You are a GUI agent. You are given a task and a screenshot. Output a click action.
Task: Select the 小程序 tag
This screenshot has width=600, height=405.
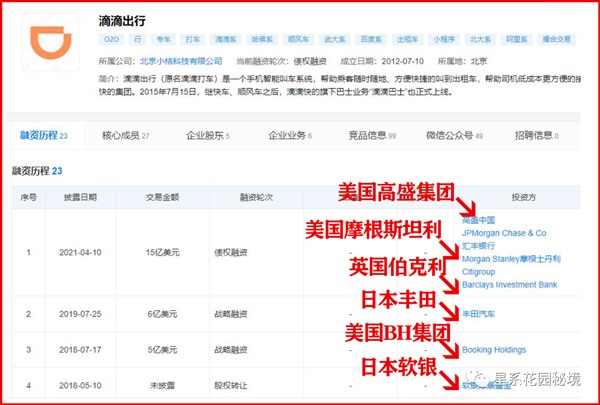(x=444, y=39)
